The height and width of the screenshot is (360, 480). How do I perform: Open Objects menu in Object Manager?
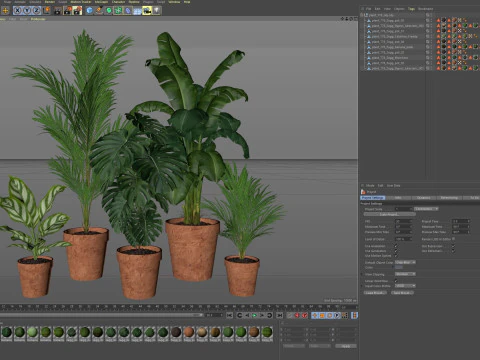pyautogui.click(x=399, y=9)
